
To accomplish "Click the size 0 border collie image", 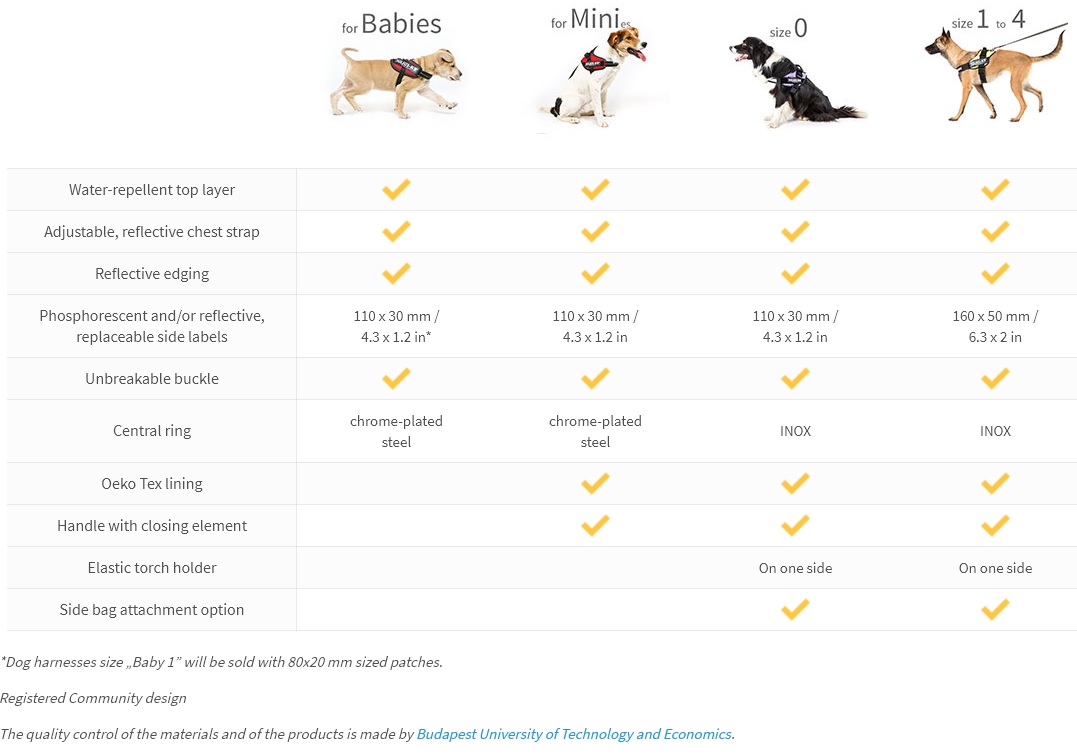I will pos(795,82).
